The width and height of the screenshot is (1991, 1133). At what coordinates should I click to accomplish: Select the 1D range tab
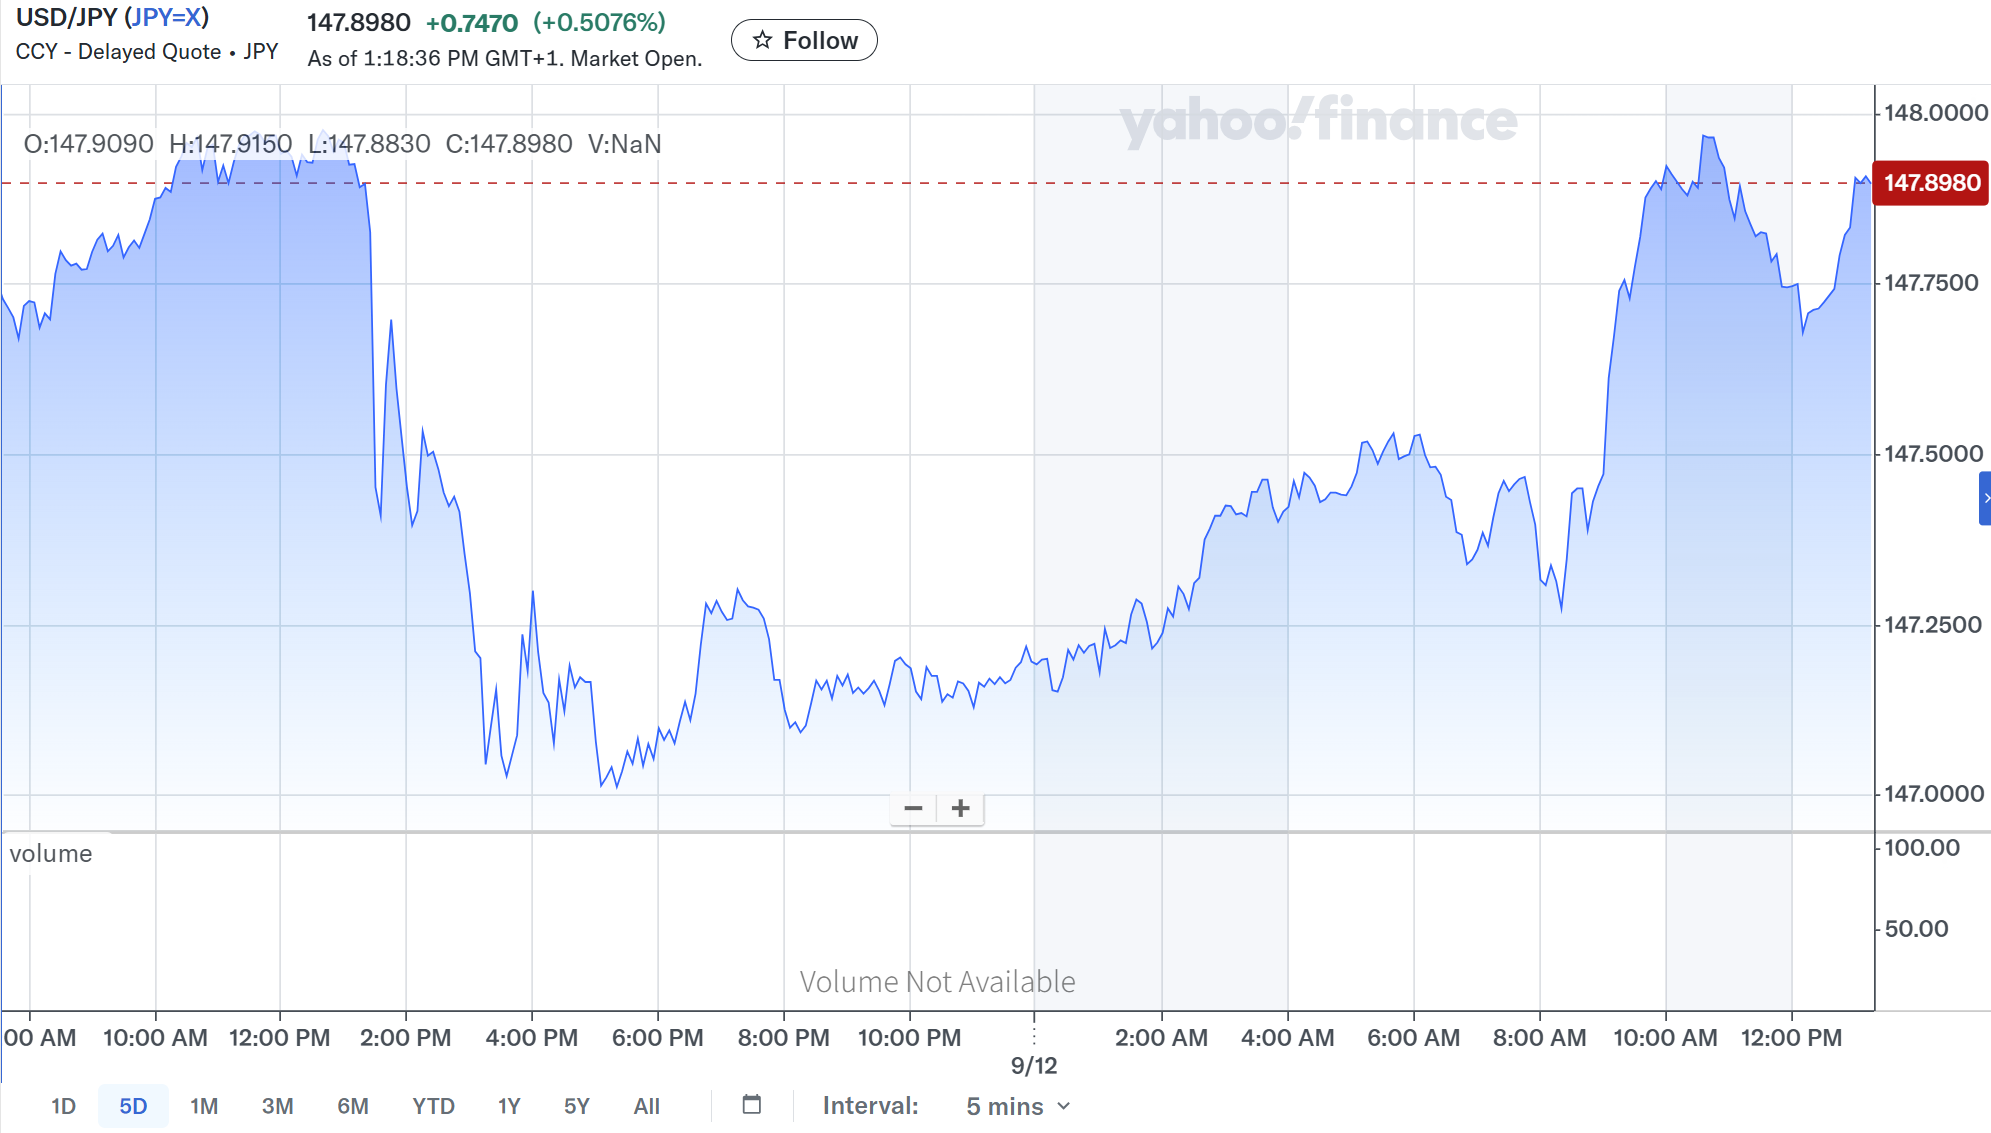(63, 1106)
